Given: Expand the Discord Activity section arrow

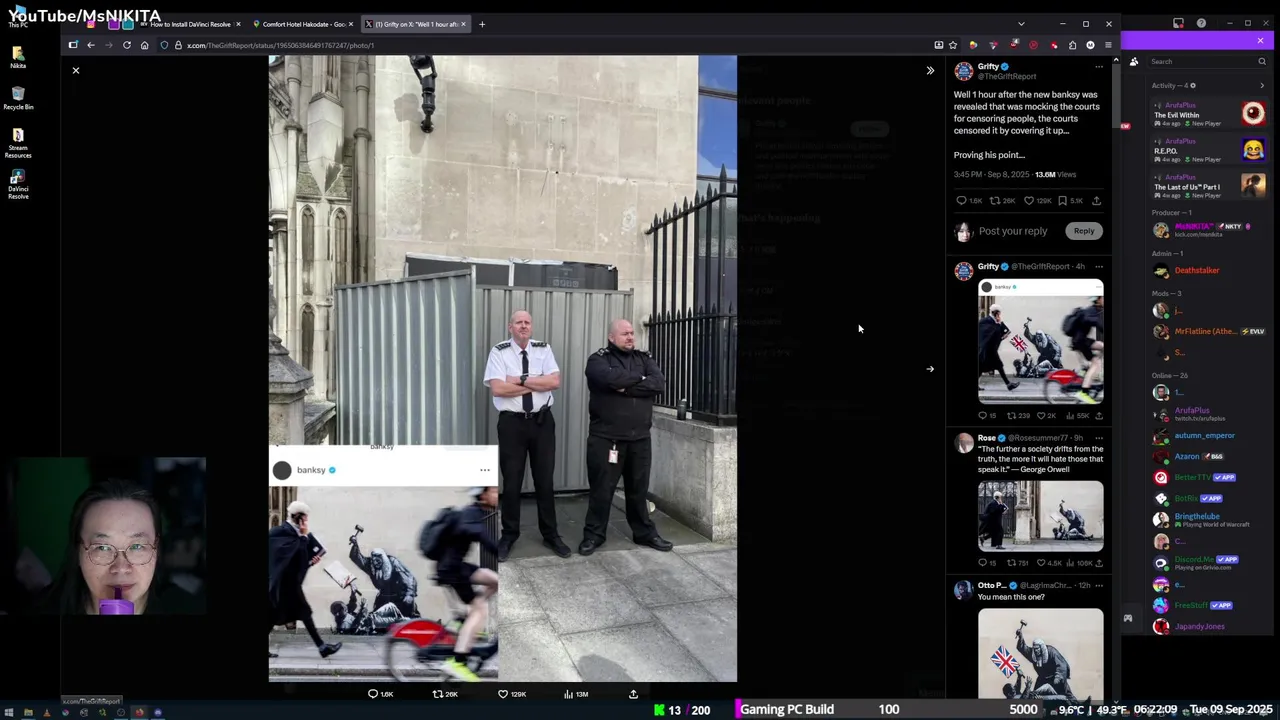Looking at the screenshot, I should (1262, 86).
